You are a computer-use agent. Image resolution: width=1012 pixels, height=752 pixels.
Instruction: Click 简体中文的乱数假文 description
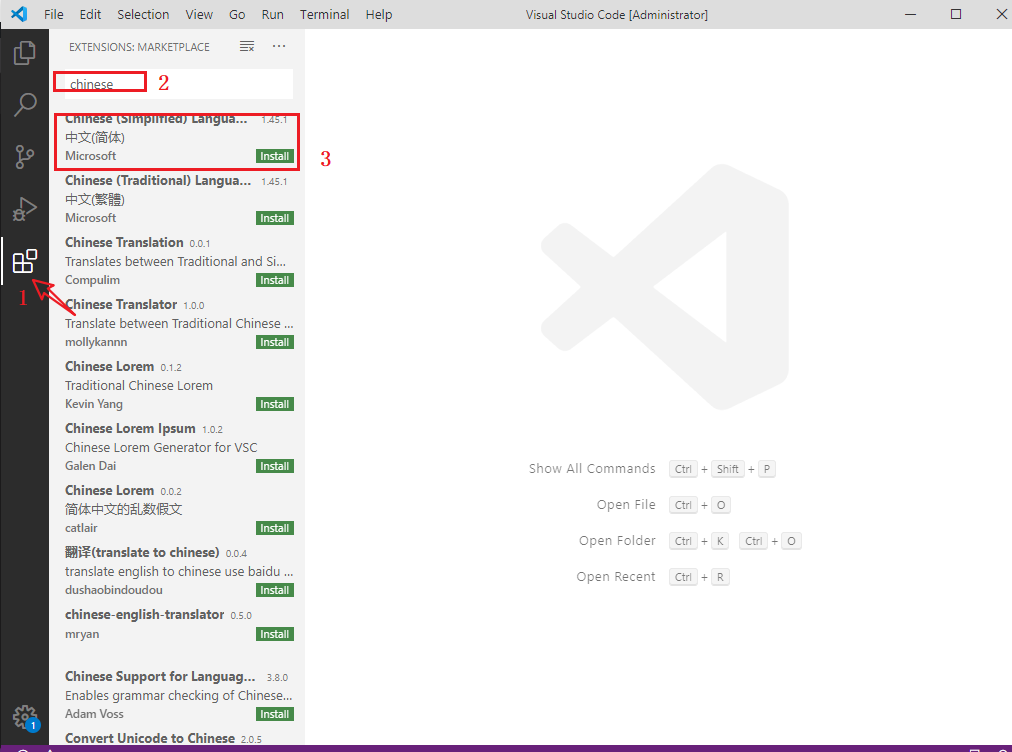[x=124, y=509]
